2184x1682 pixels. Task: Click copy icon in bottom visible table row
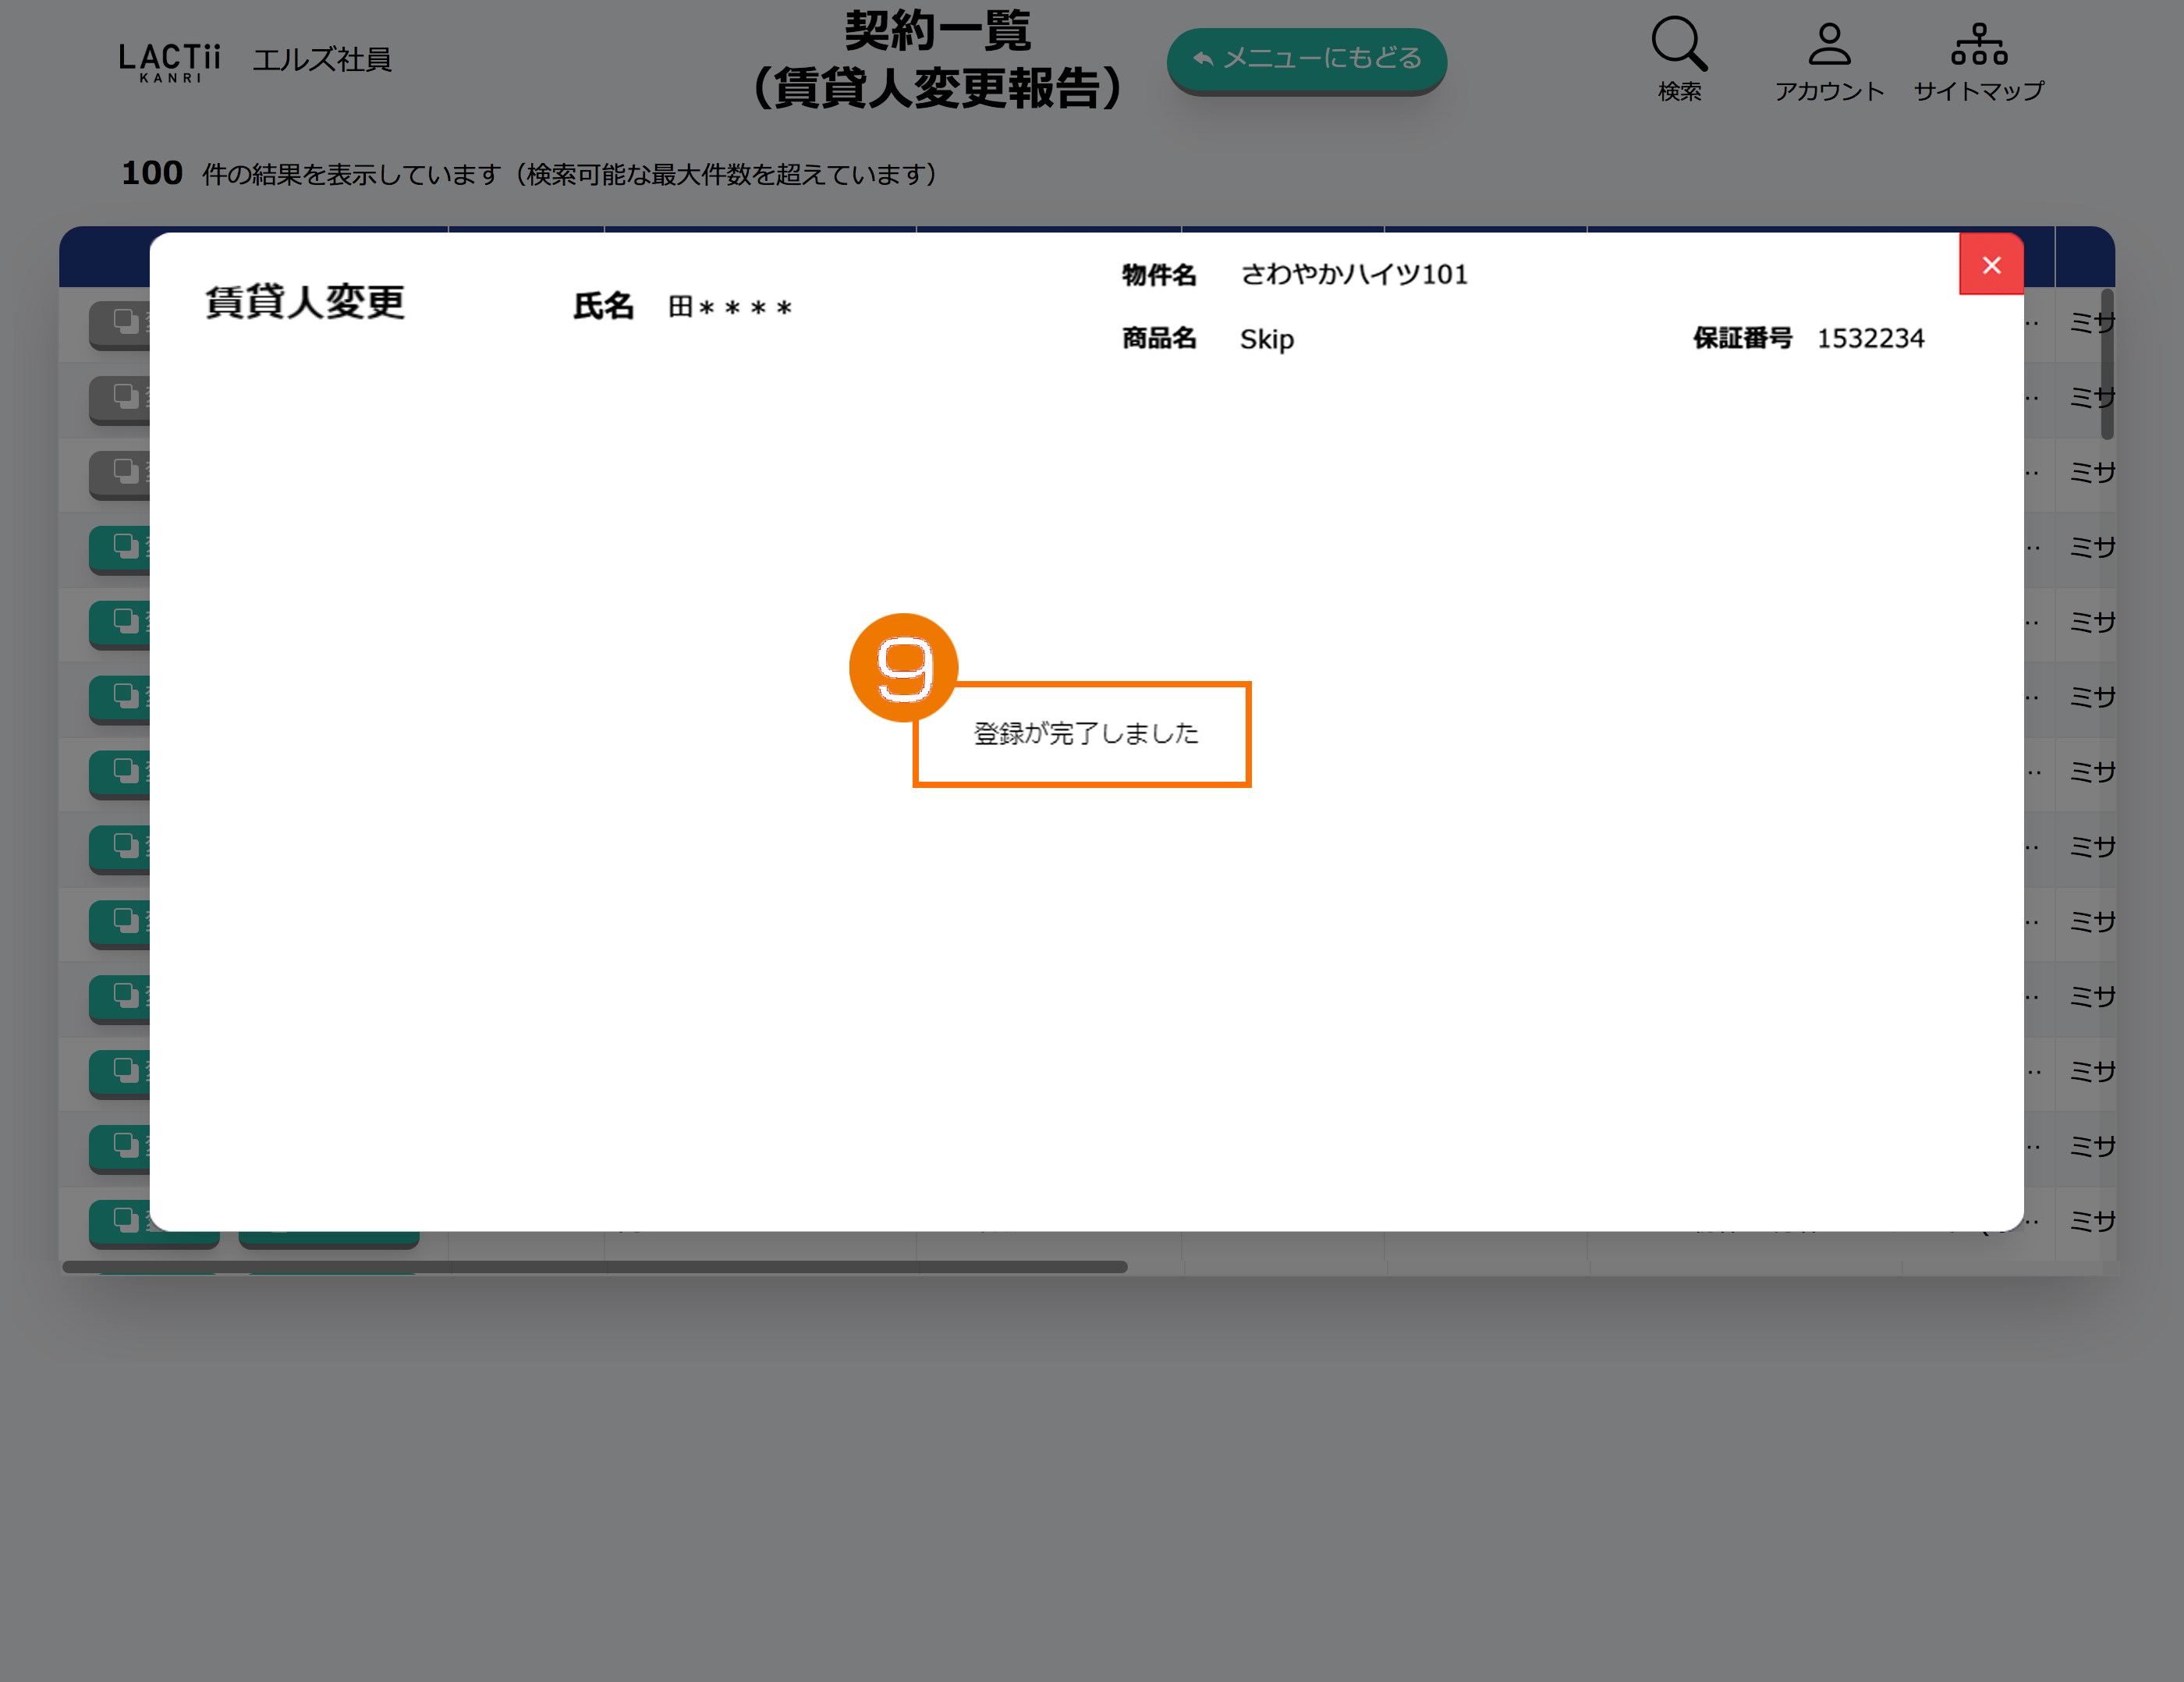coord(126,1220)
